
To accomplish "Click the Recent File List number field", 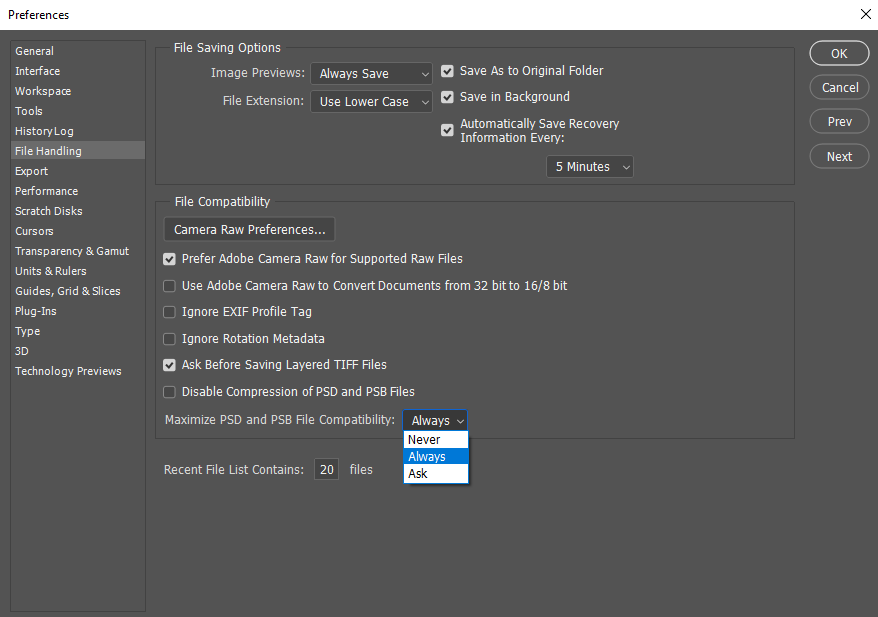I will coord(326,469).
